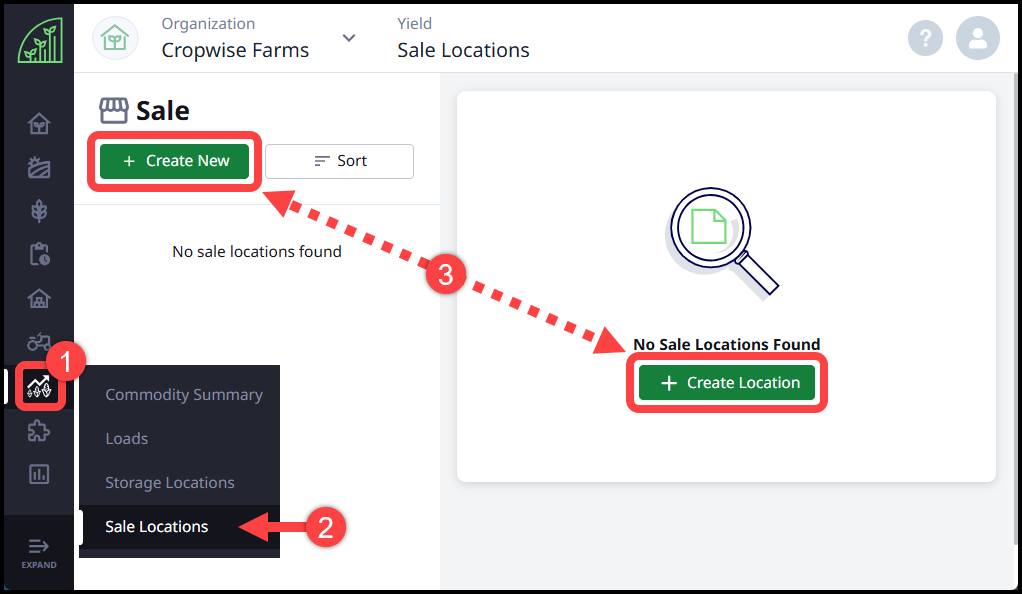Select Storage Locations menu item
Viewport: 1022px width, 594px height.
(x=169, y=483)
